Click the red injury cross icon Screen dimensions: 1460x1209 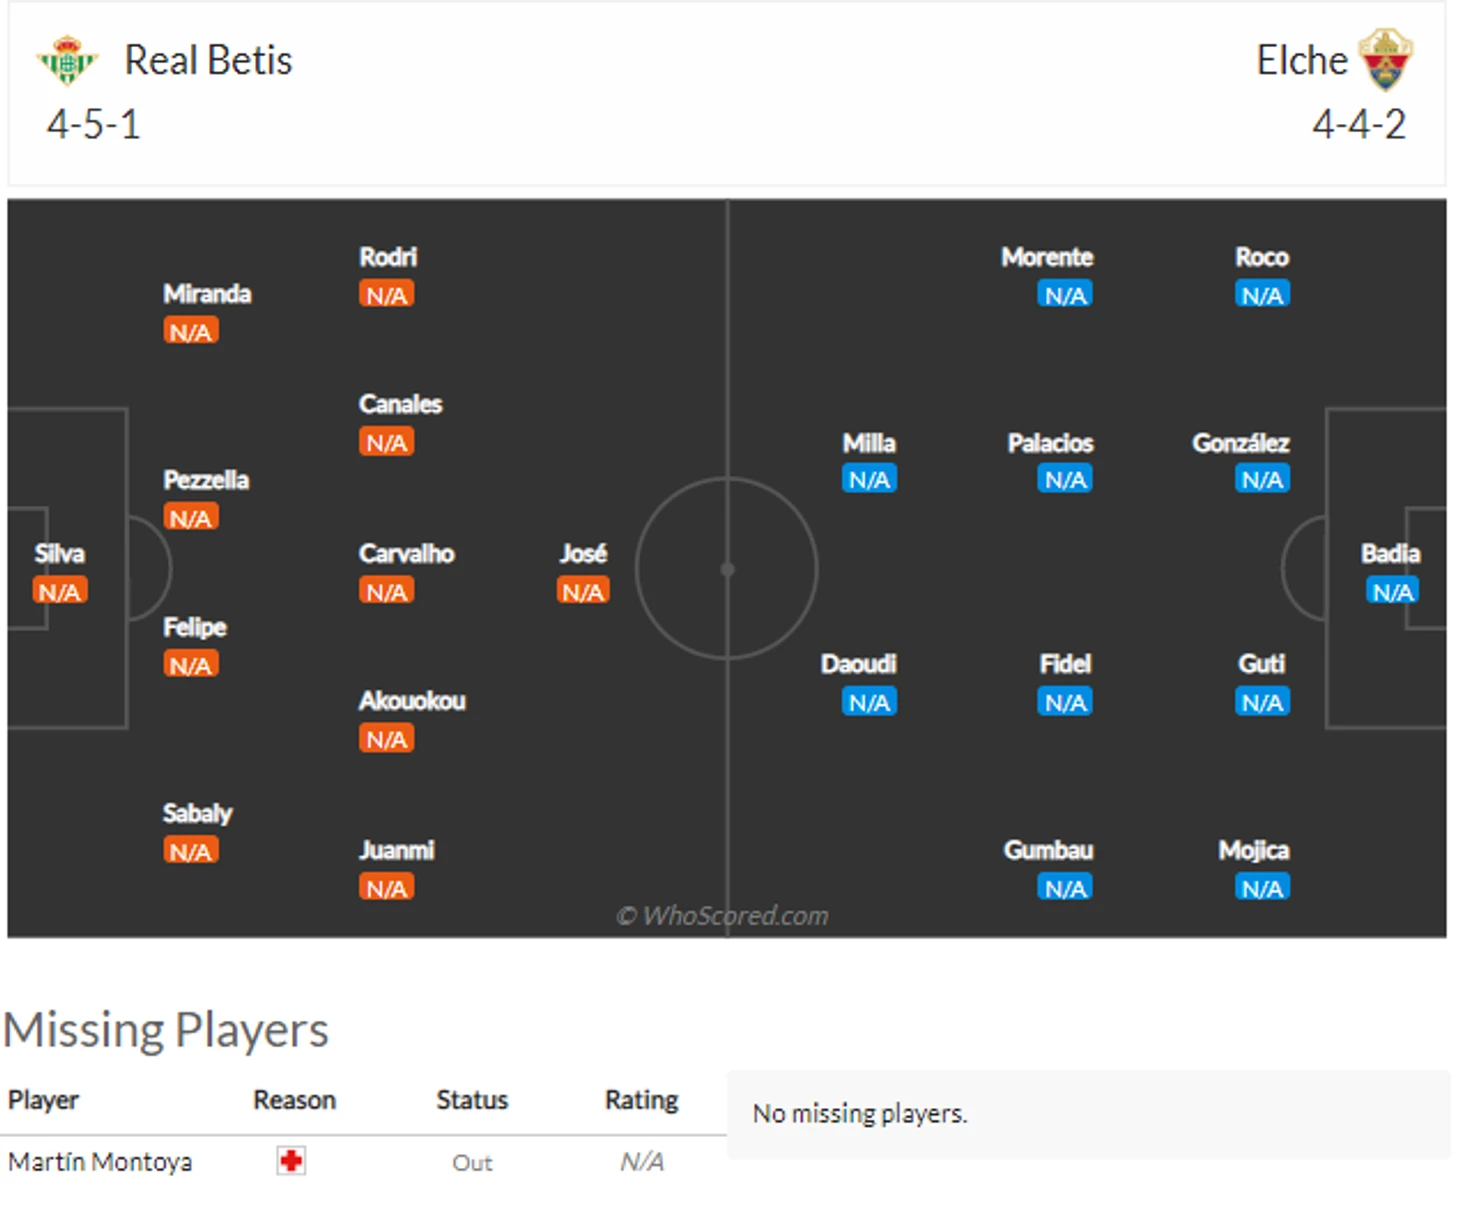coord(291,1161)
